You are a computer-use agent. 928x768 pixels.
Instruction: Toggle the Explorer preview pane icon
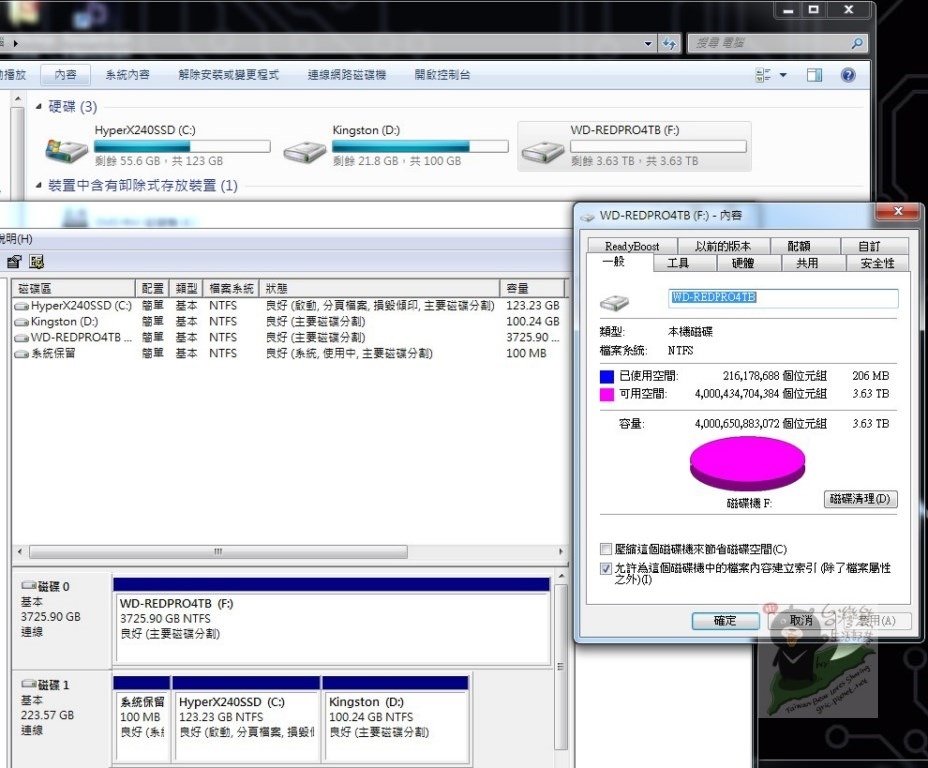click(814, 75)
